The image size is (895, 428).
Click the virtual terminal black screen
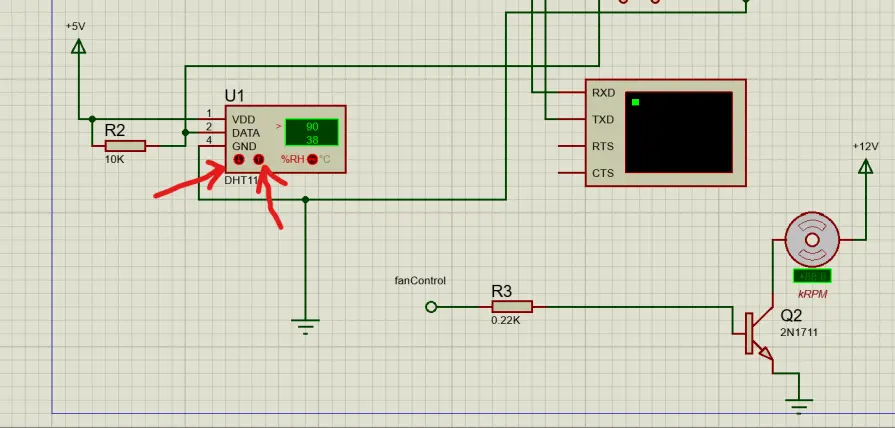(679, 132)
